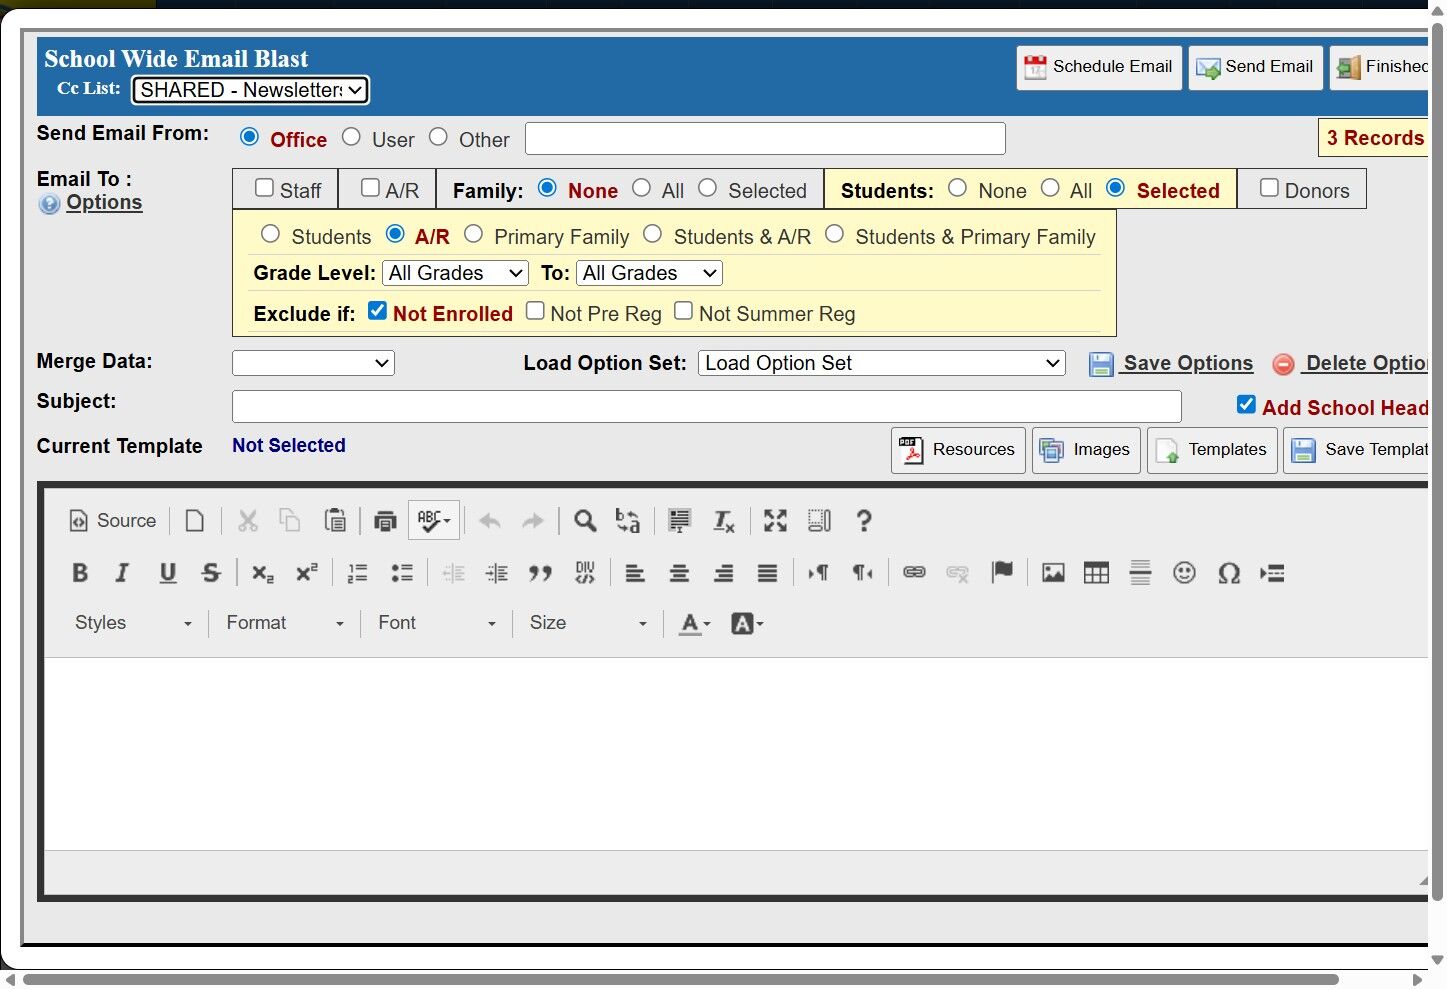
Task: Select Students All radio button
Action: (1050, 188)
